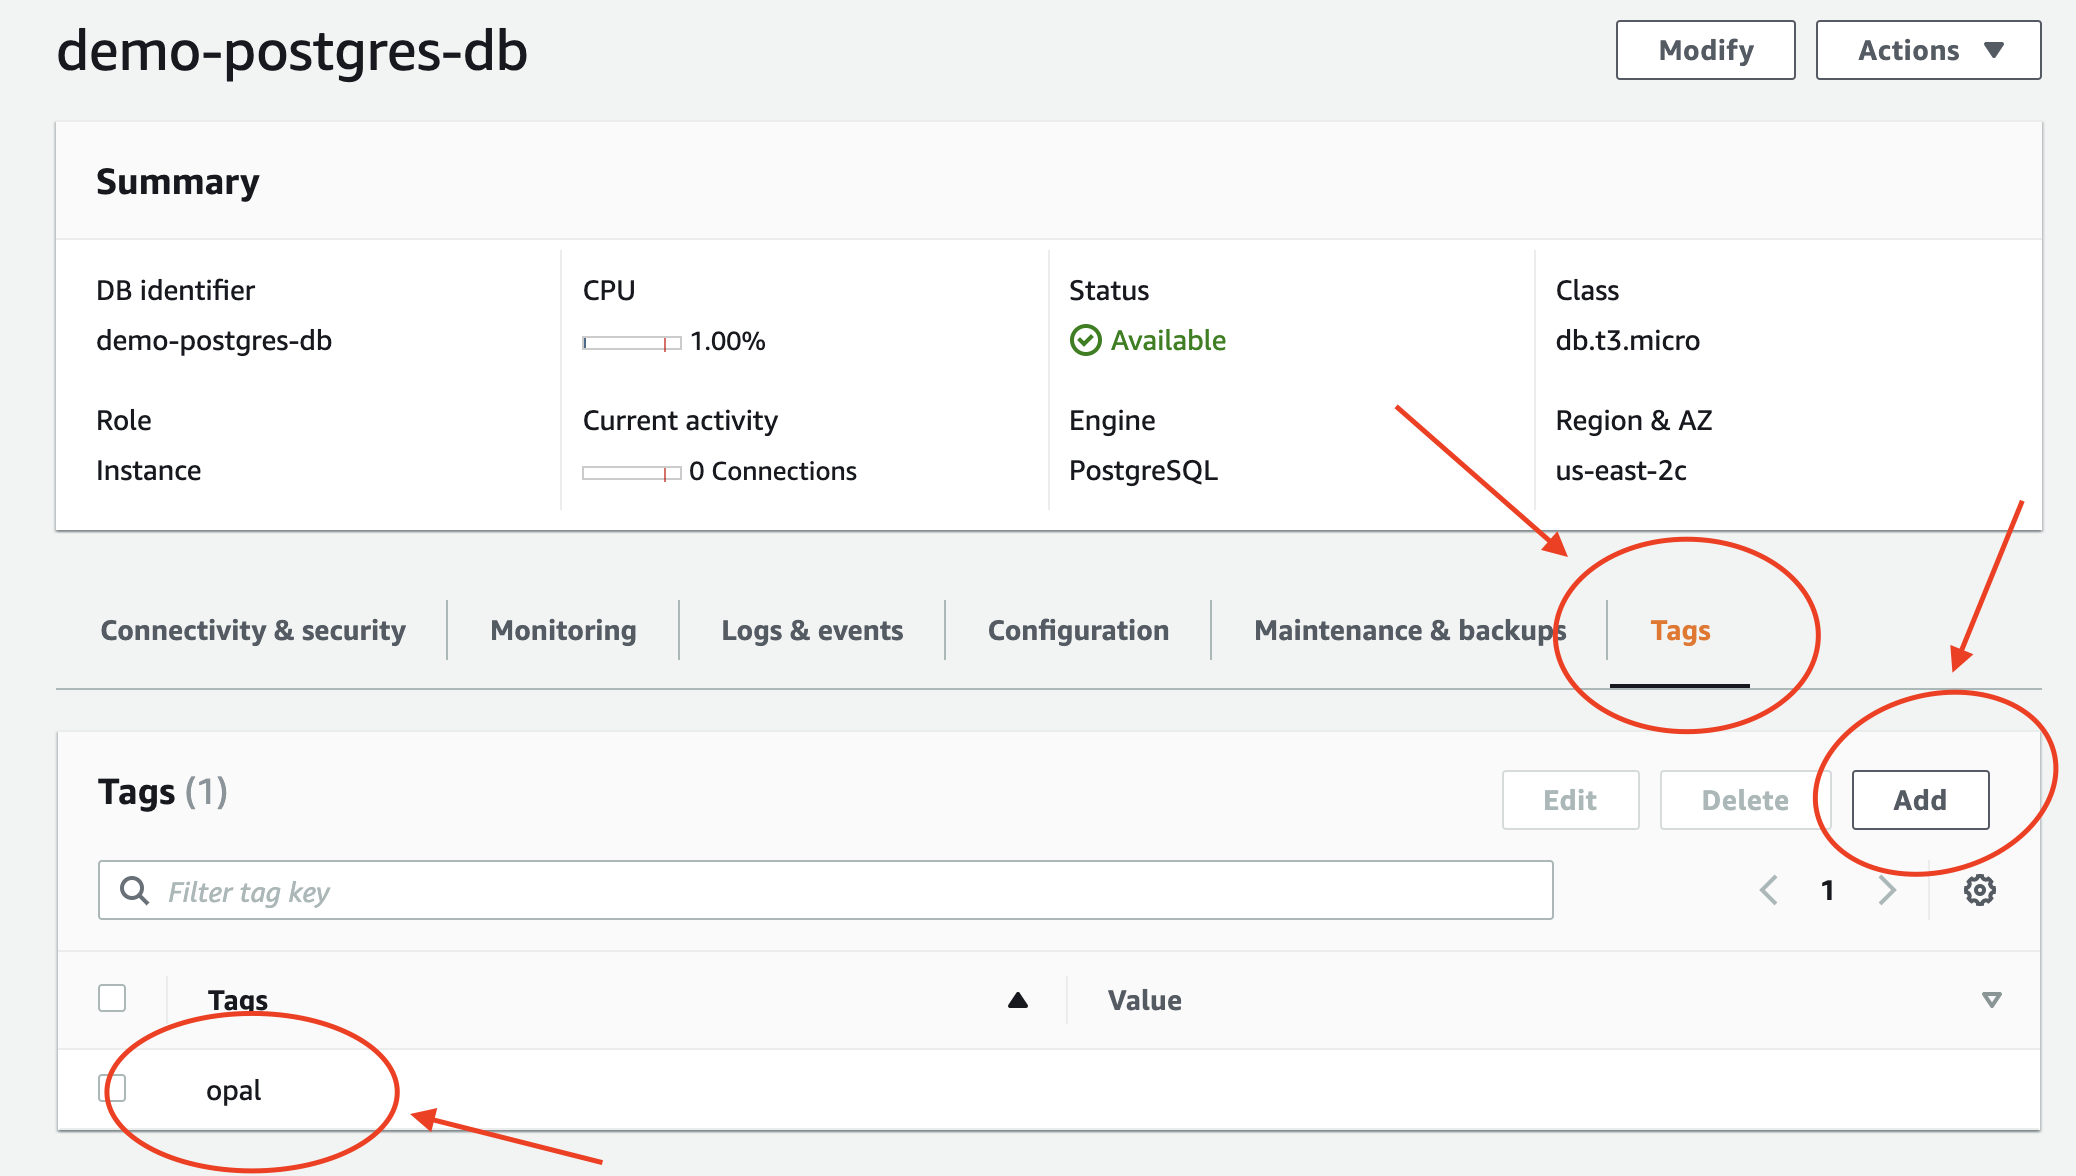Add a new tag
Viewport: 2076px width, 1176px height.
point(1919,800)
